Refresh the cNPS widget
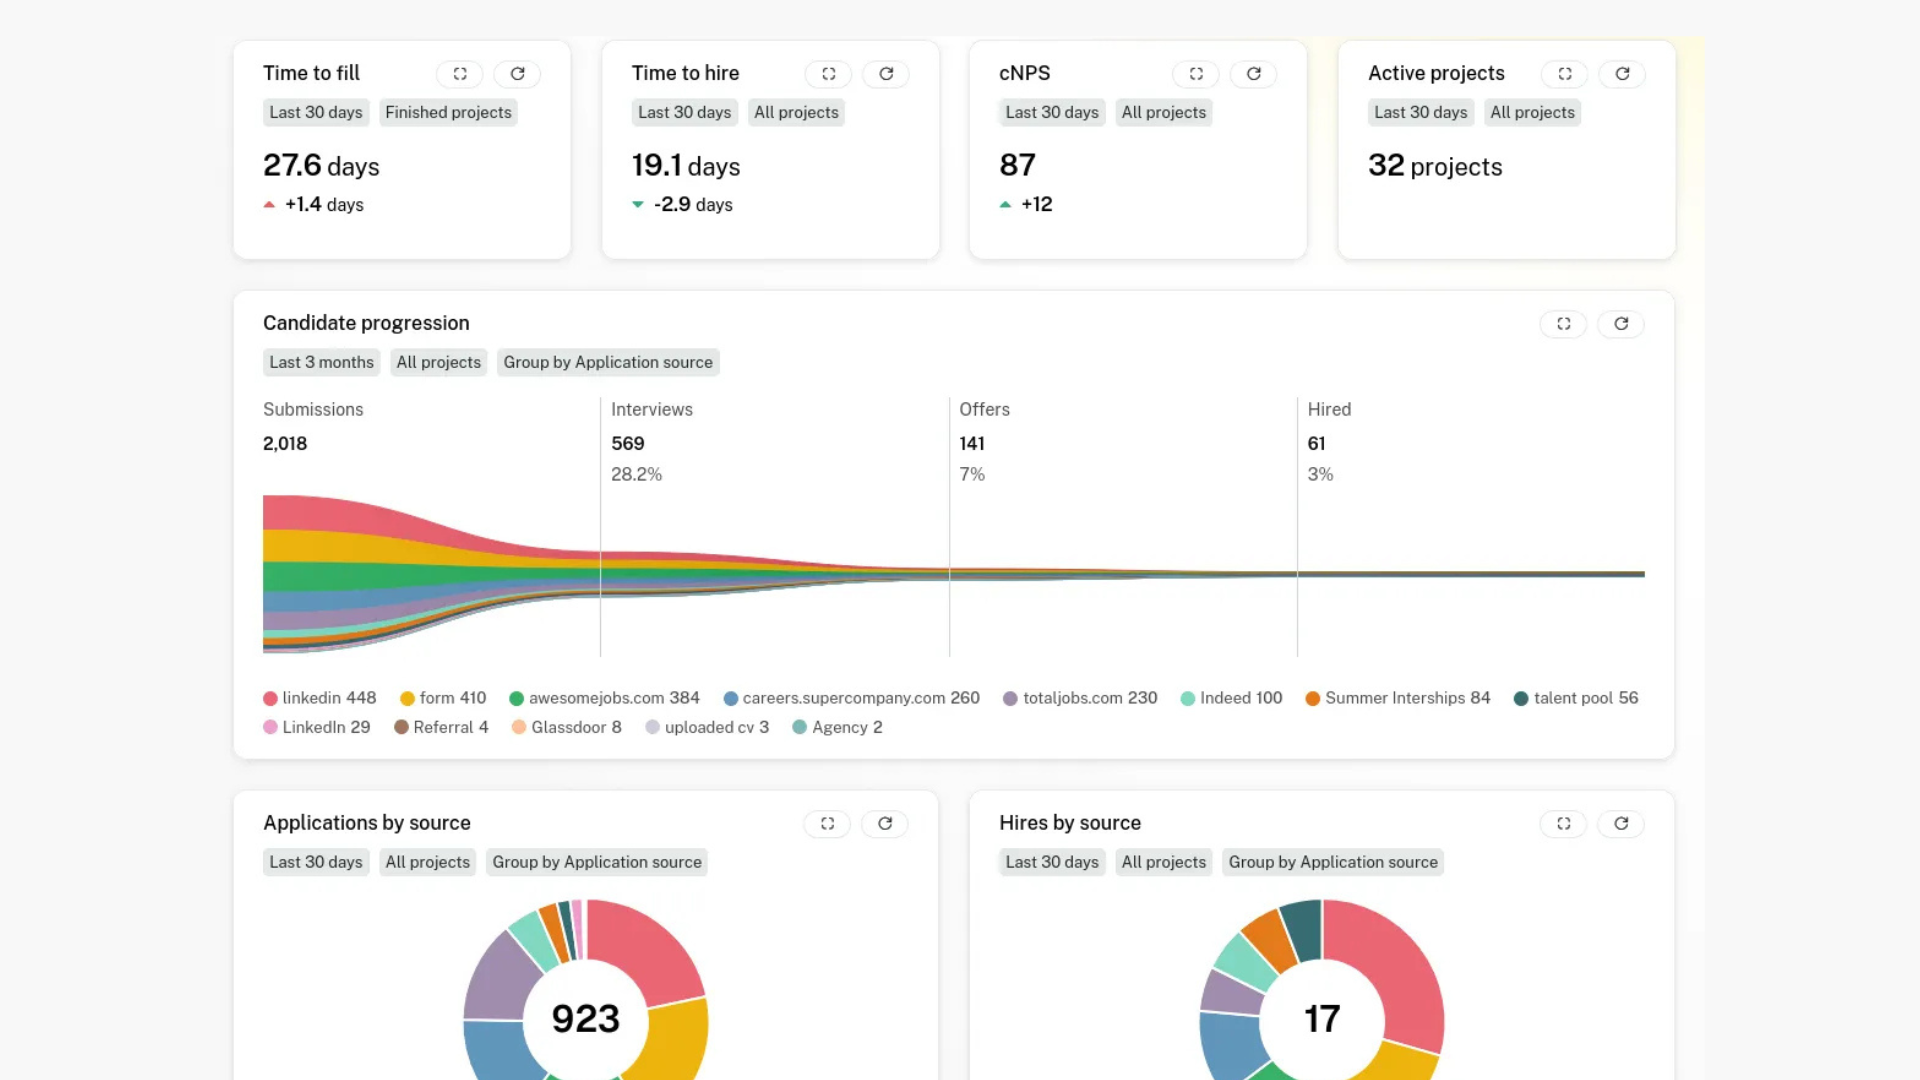This screenshot has height=1080, width=1920. [x=1253, y=74]
